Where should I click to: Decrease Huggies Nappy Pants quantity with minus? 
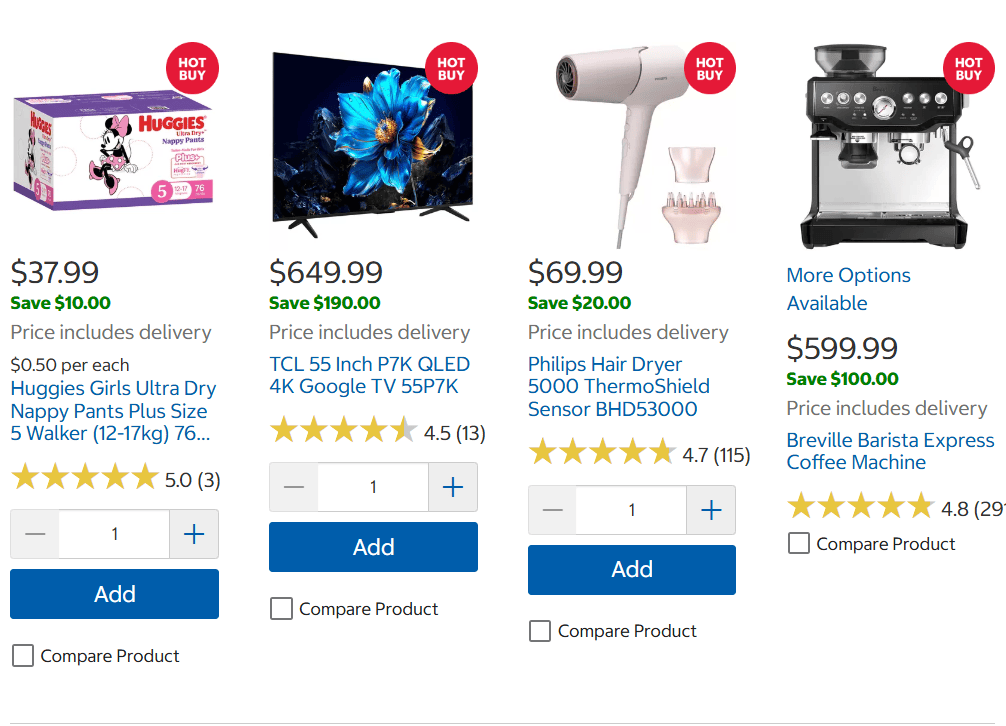(35, 534)
